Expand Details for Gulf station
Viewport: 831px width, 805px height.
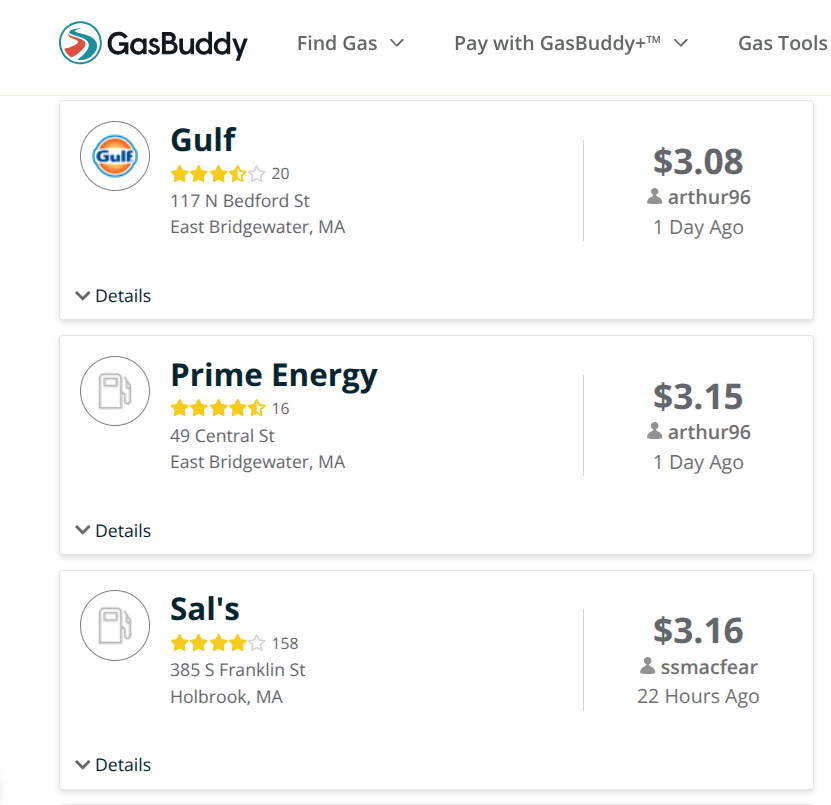(x=113, y=296)
